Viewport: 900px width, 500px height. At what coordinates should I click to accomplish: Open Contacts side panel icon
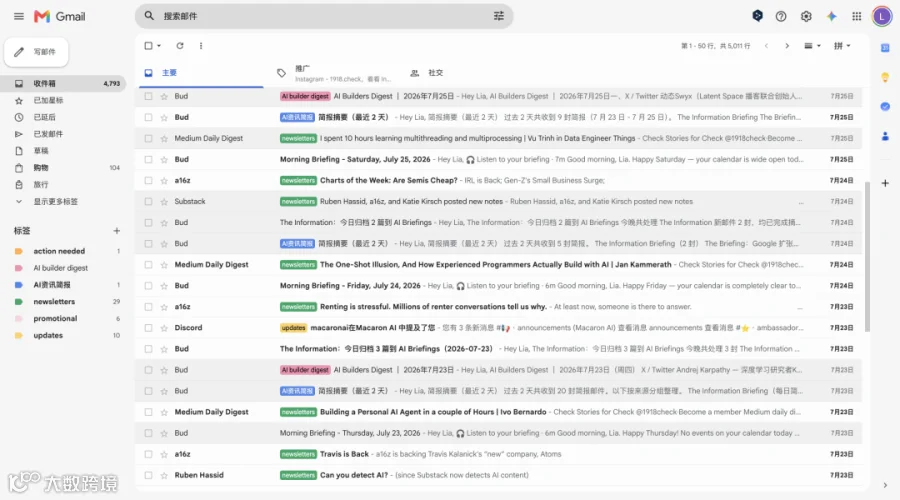tap(885, 136)
